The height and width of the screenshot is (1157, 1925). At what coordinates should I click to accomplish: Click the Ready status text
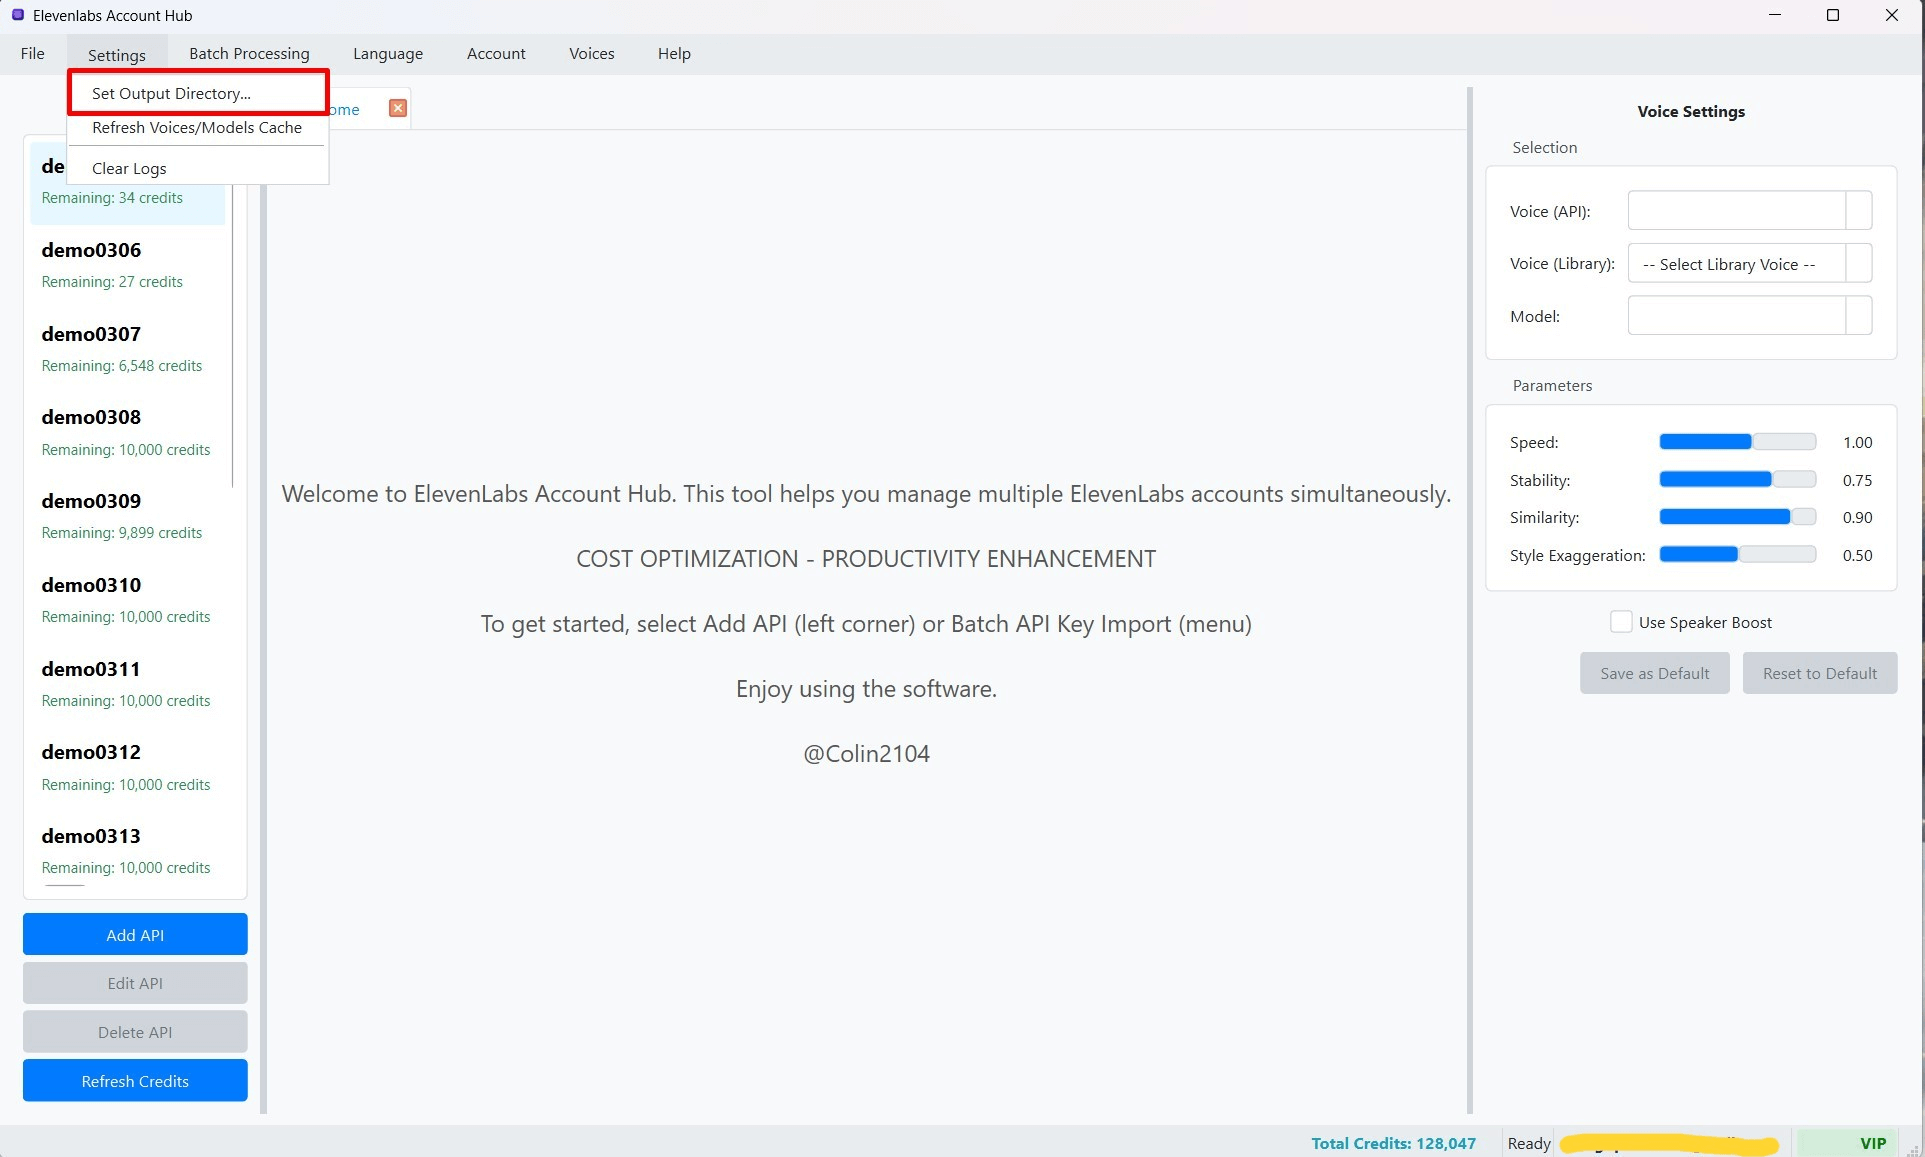pyautogui.click(x=1529, y=1143)
